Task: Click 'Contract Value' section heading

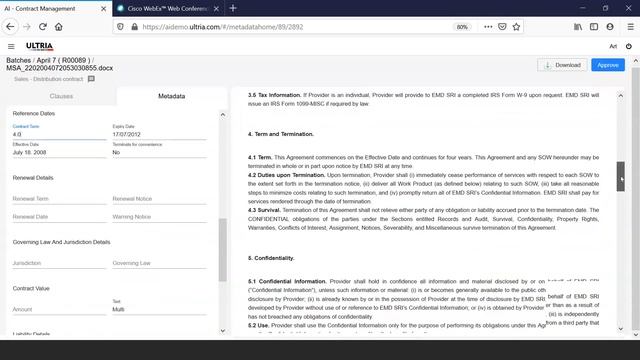Action: coord(31,288)
